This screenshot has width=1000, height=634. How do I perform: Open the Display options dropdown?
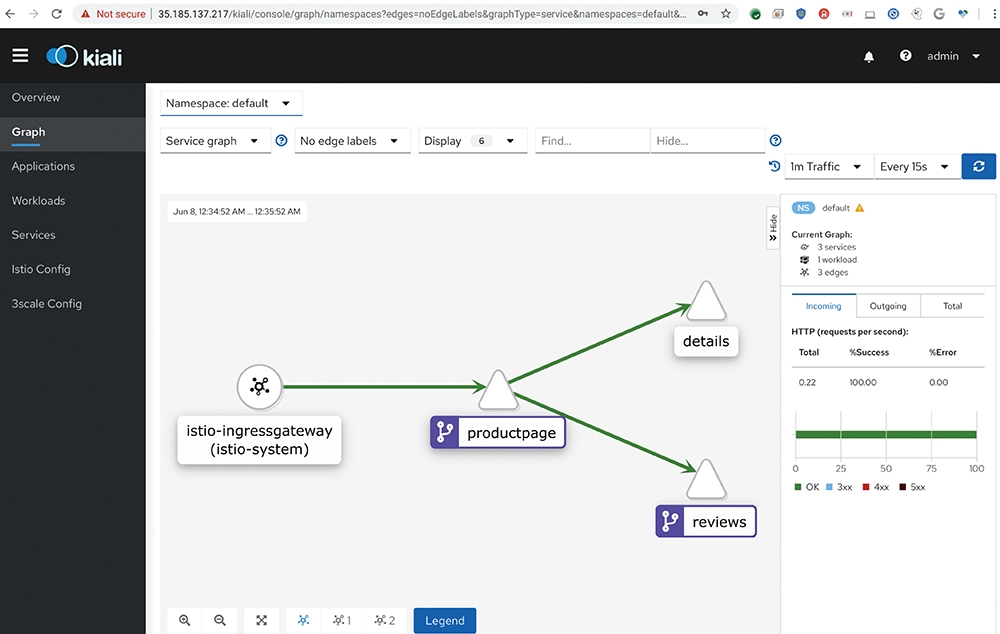473,141
